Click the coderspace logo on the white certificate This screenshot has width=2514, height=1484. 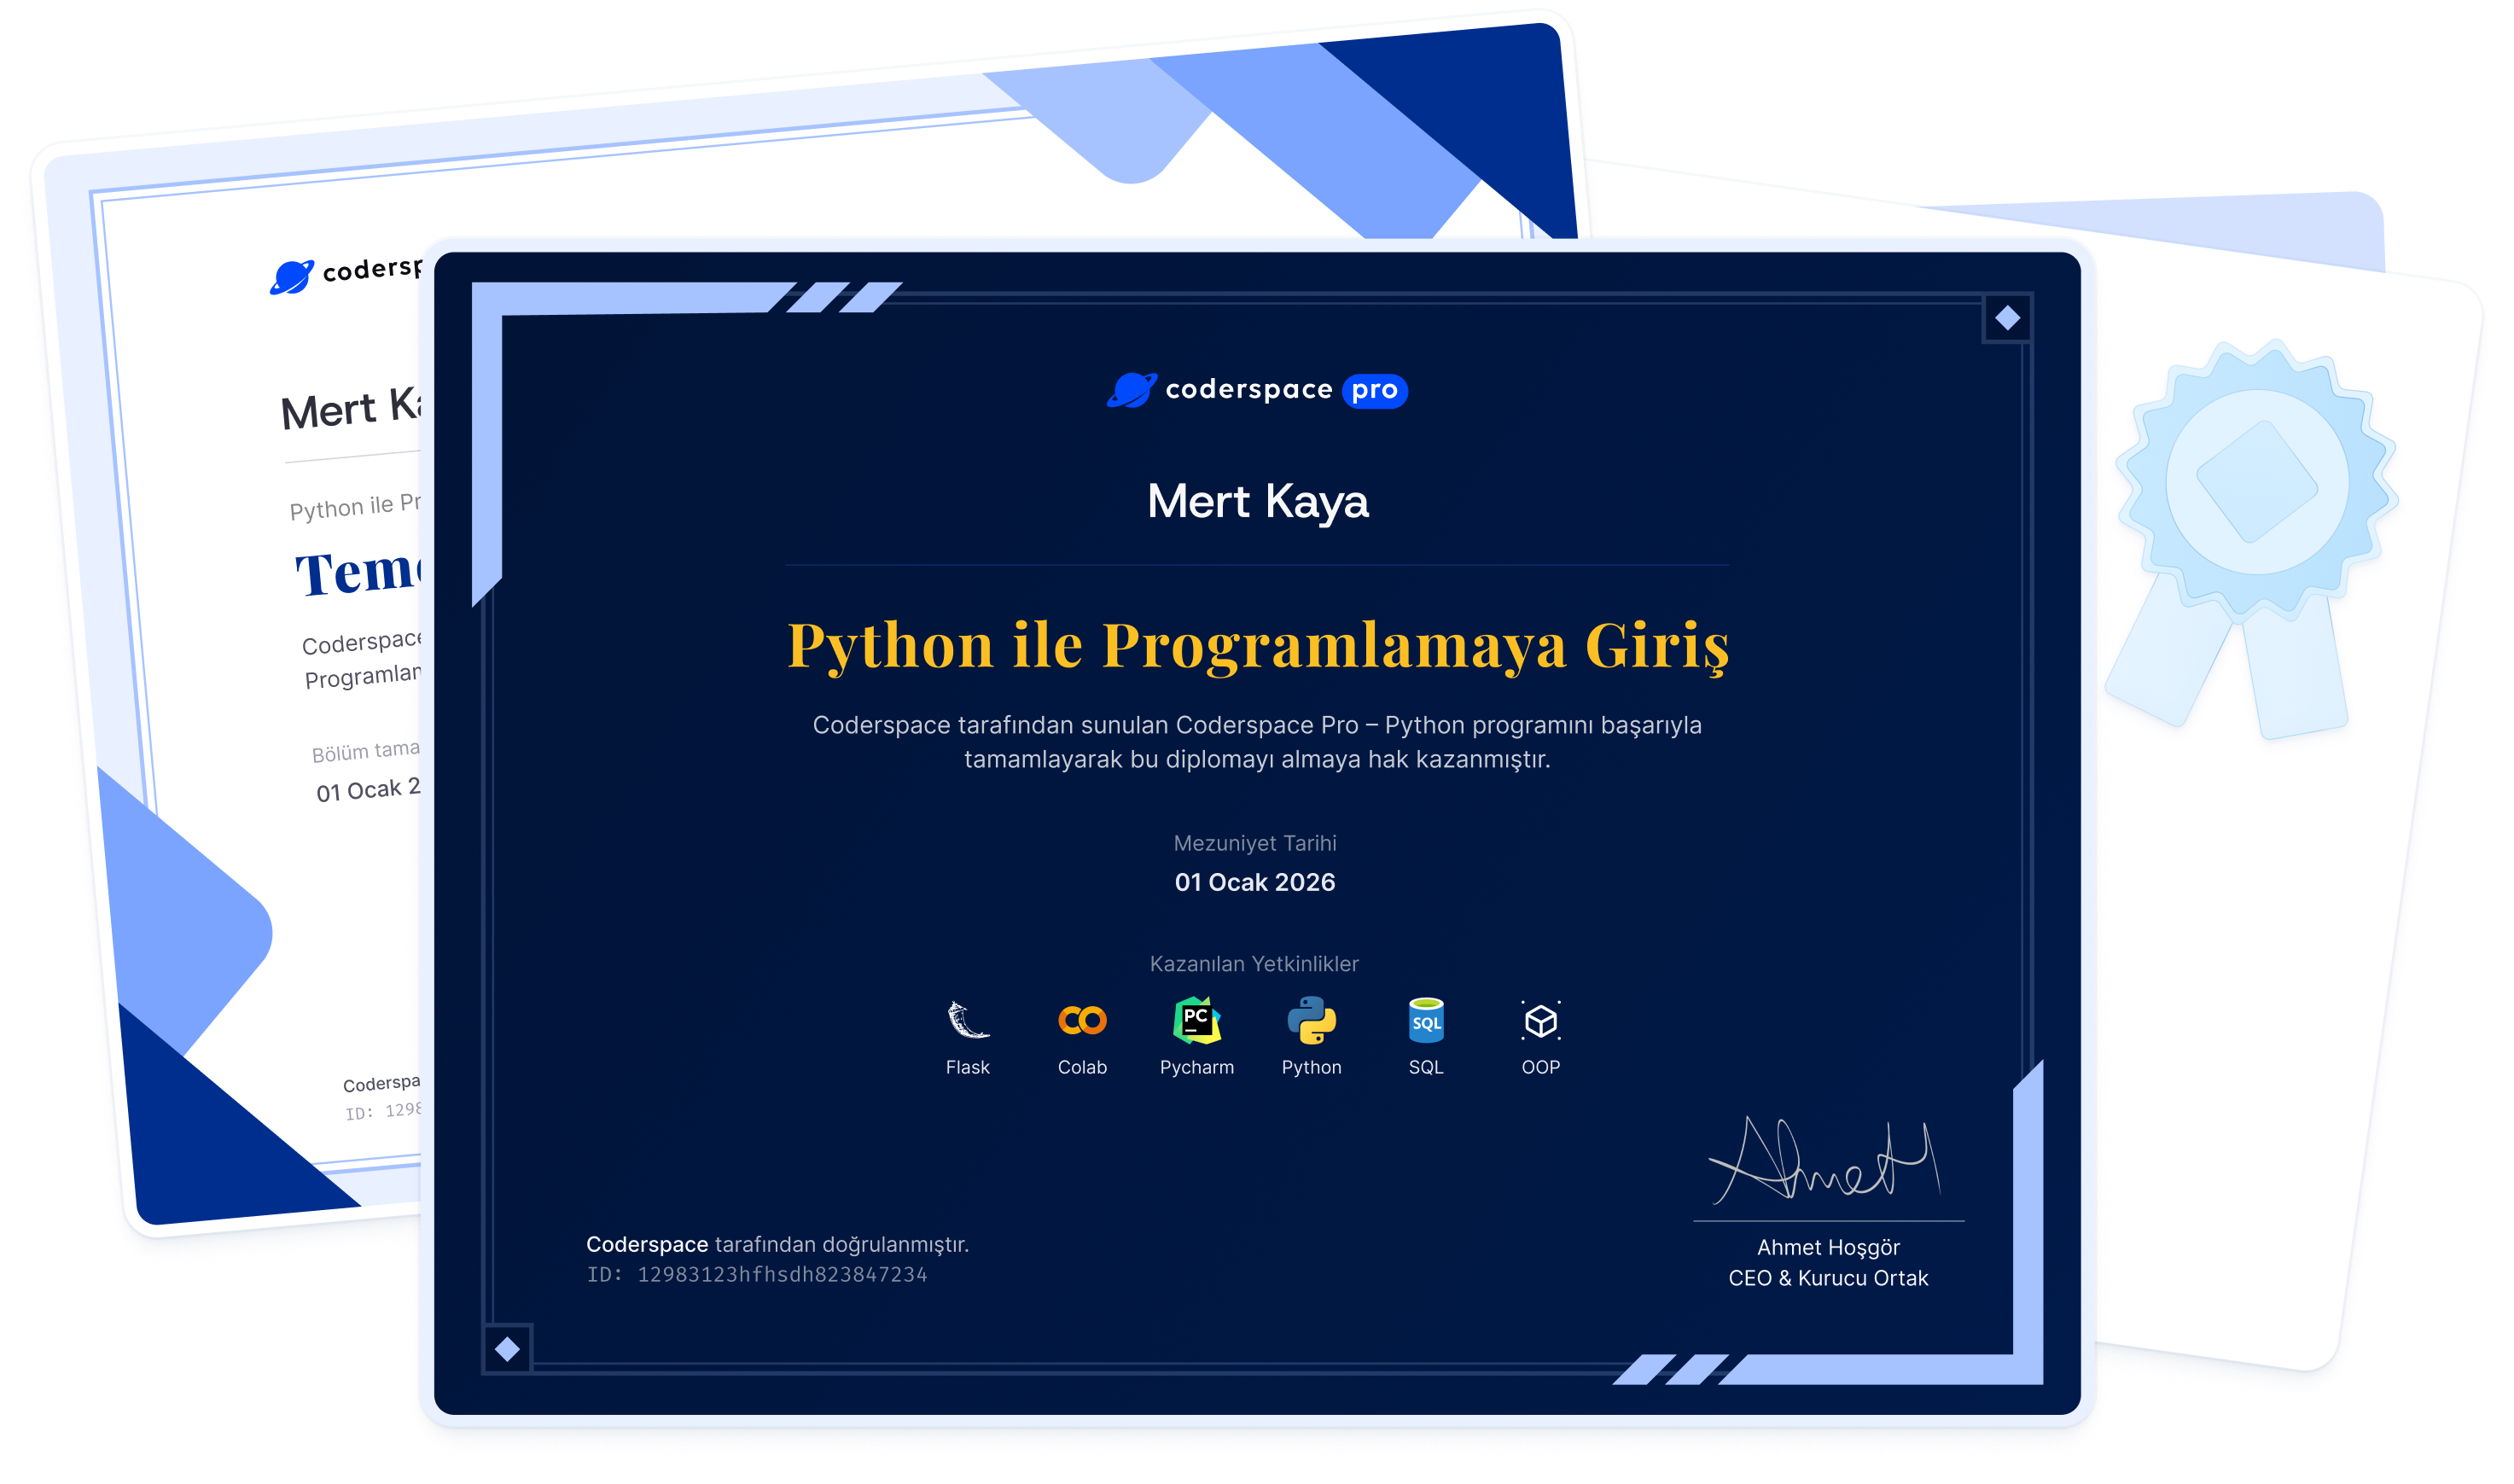346,273
